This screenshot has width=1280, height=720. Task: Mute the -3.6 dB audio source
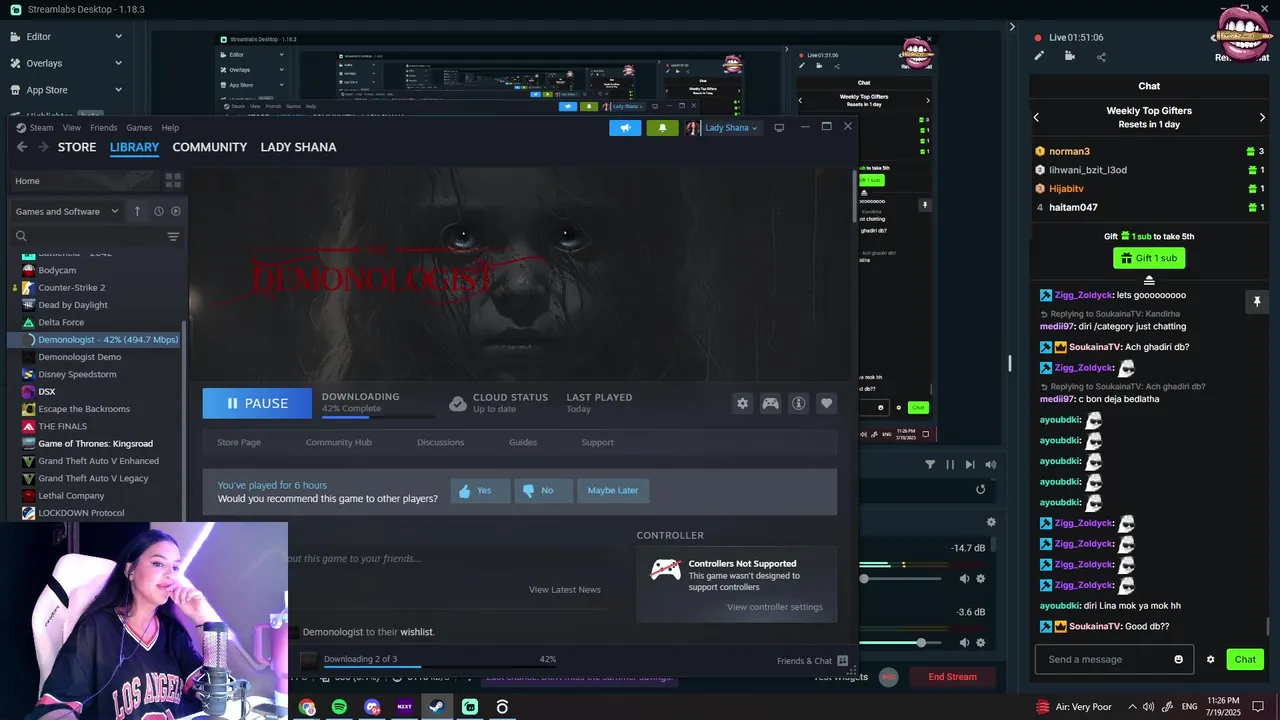964,643
